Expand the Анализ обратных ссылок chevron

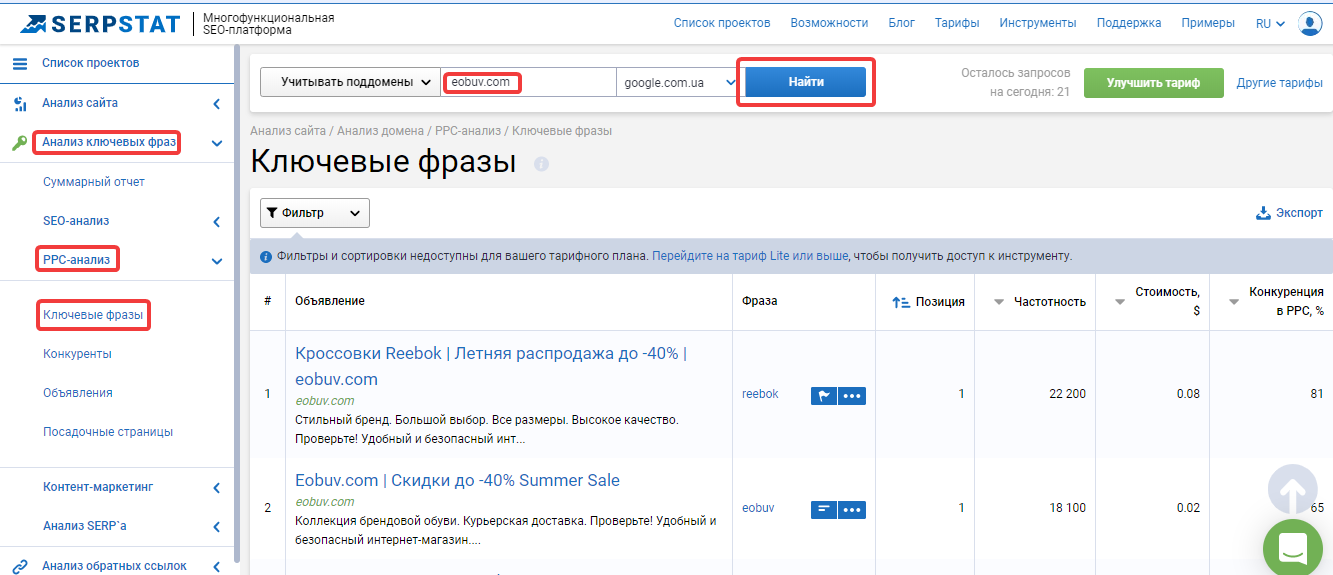[x=217, y=566]
